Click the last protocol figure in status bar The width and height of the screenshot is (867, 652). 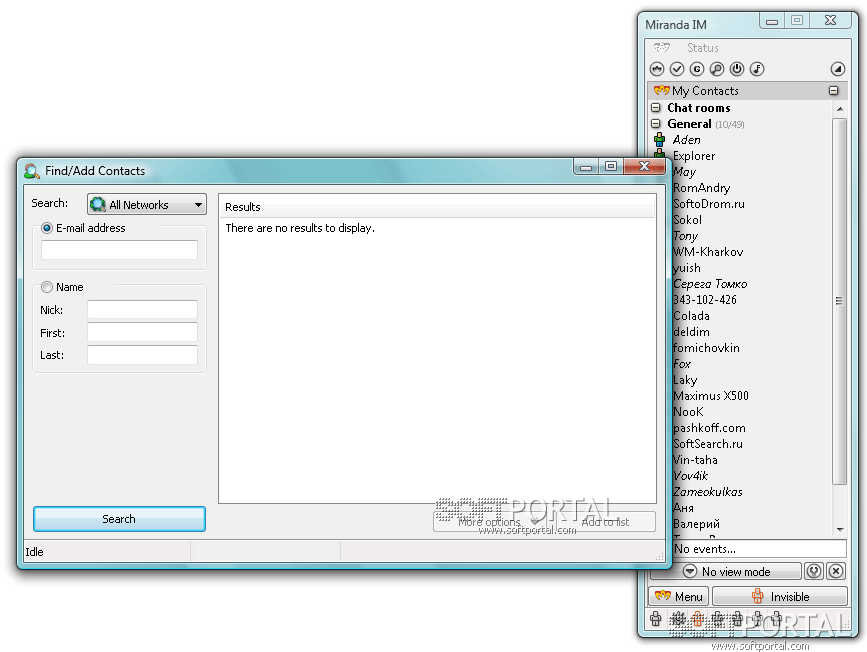[777, 619]
